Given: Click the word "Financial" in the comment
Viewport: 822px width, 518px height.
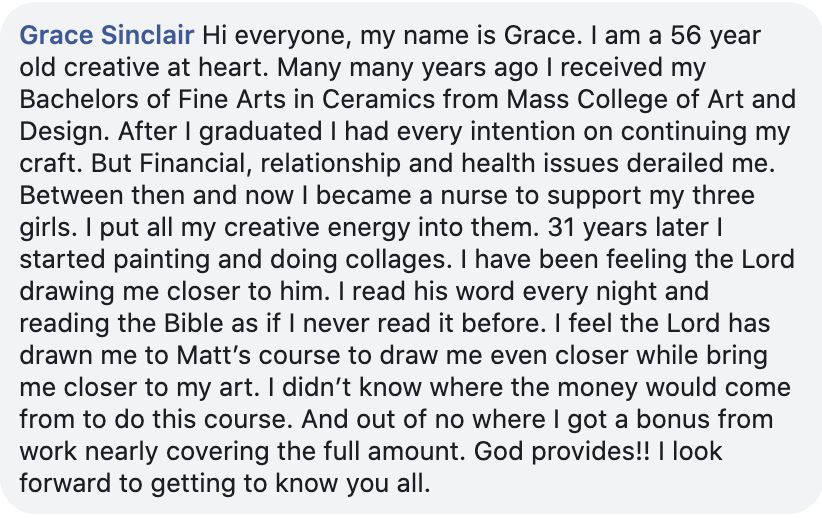Looking at the screenshot, I should click(x=139, y=165).
